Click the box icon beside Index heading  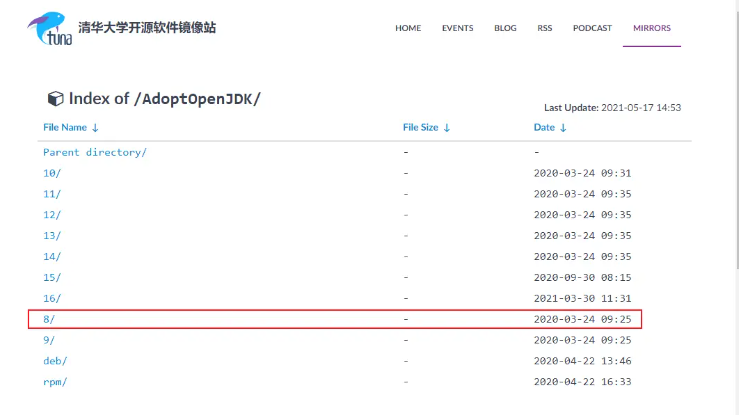pos(55,98)
